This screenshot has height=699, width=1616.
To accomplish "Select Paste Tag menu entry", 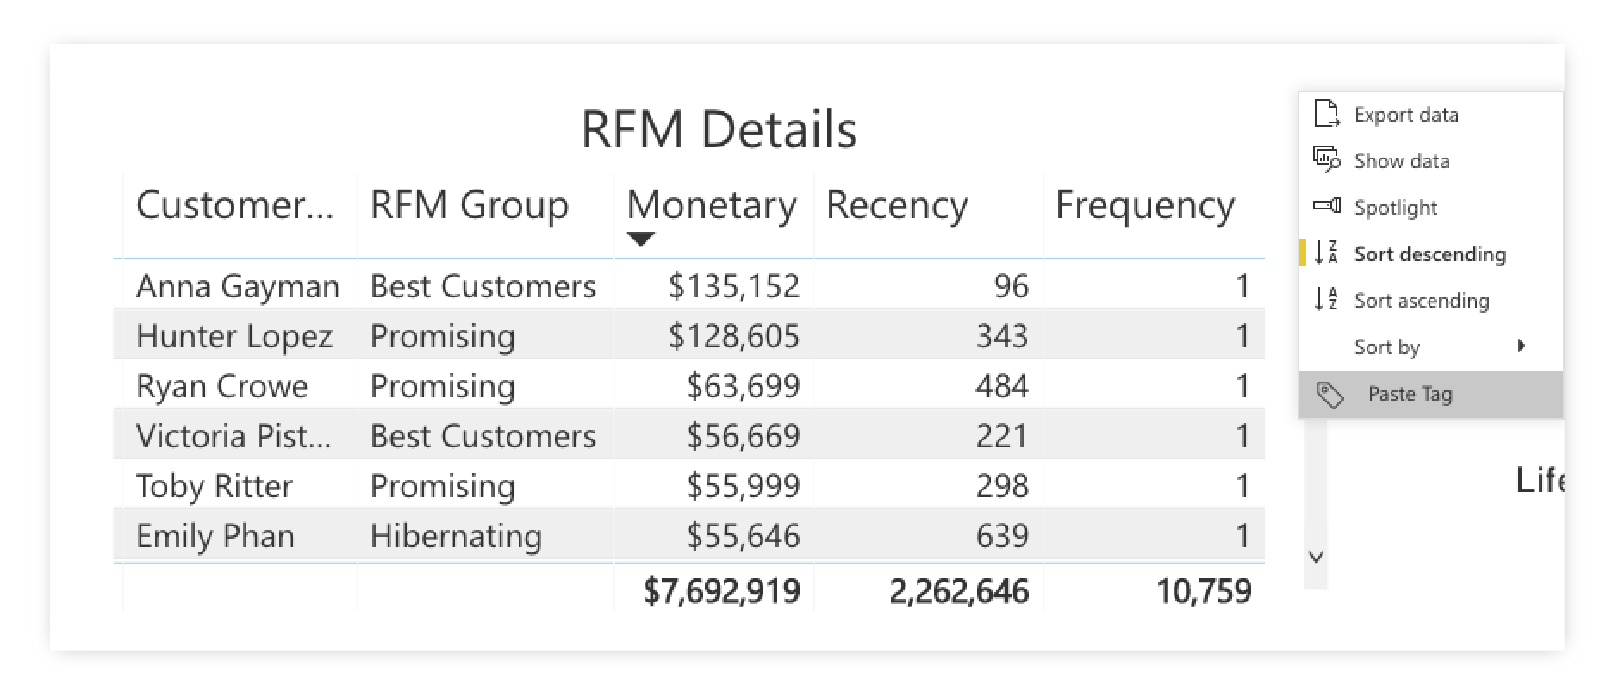I will (1431, 394).
